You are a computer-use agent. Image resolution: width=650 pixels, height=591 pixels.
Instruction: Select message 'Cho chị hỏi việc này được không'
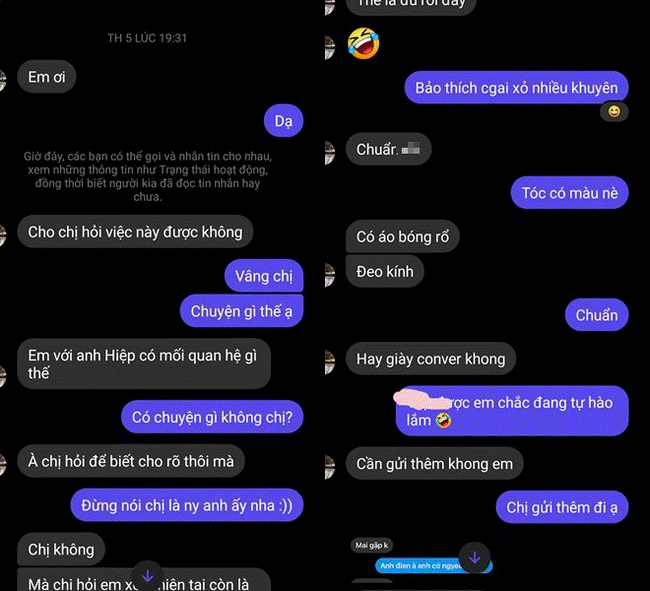pyautogui.click(x=135, y=232)
